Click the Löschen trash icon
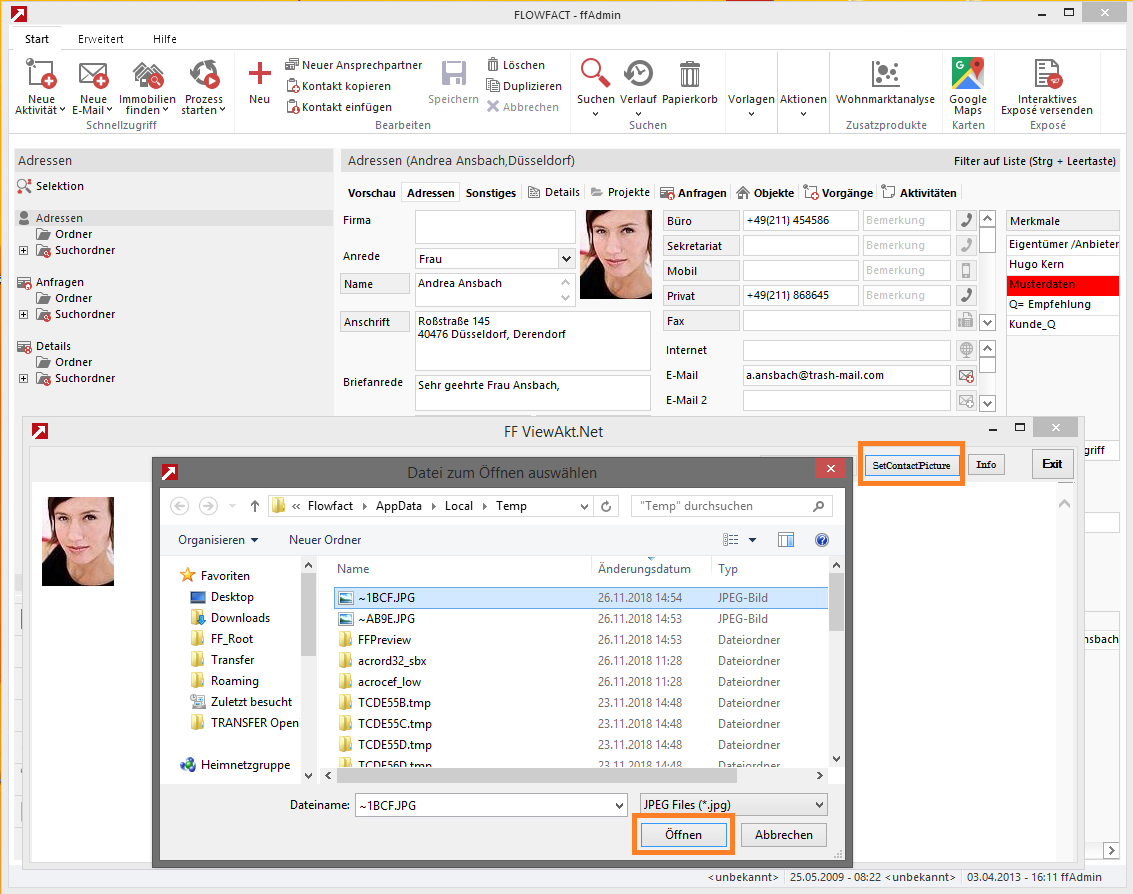This screenshot has height=894, width=1133. click(493, 64)
